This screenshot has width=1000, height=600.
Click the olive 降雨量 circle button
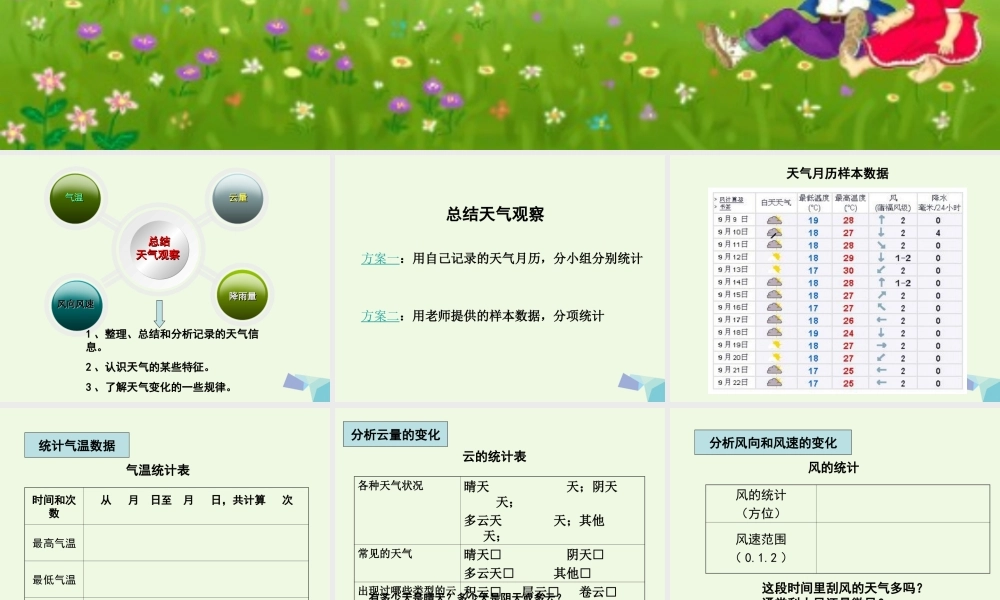coord(242,296)
